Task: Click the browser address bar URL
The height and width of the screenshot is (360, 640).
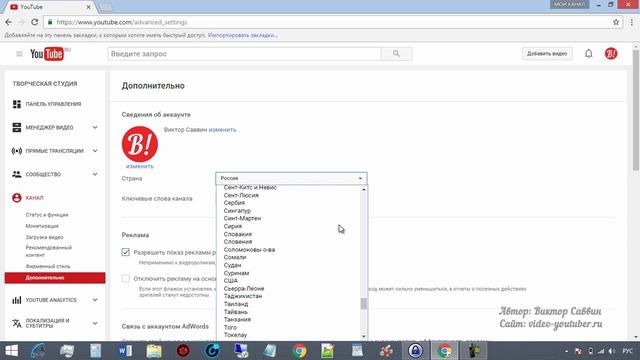Action: point(122,22)
